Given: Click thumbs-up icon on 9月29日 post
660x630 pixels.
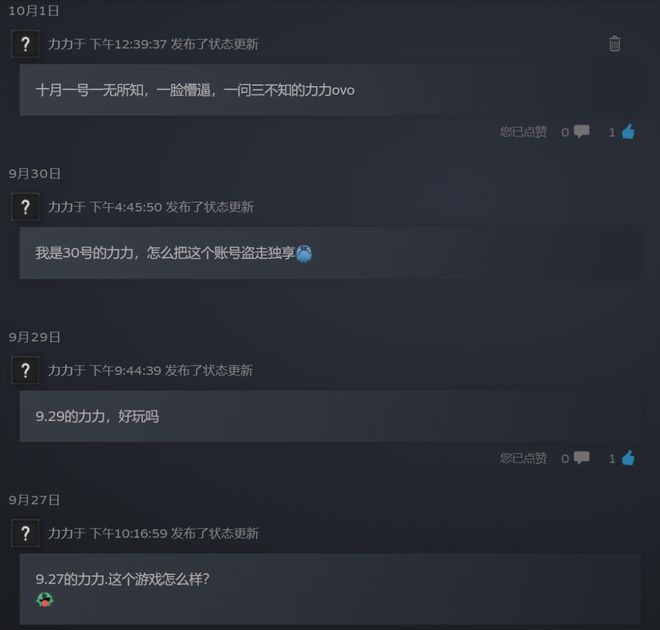Looking at the screenshot, I should [x=628, y=457].
